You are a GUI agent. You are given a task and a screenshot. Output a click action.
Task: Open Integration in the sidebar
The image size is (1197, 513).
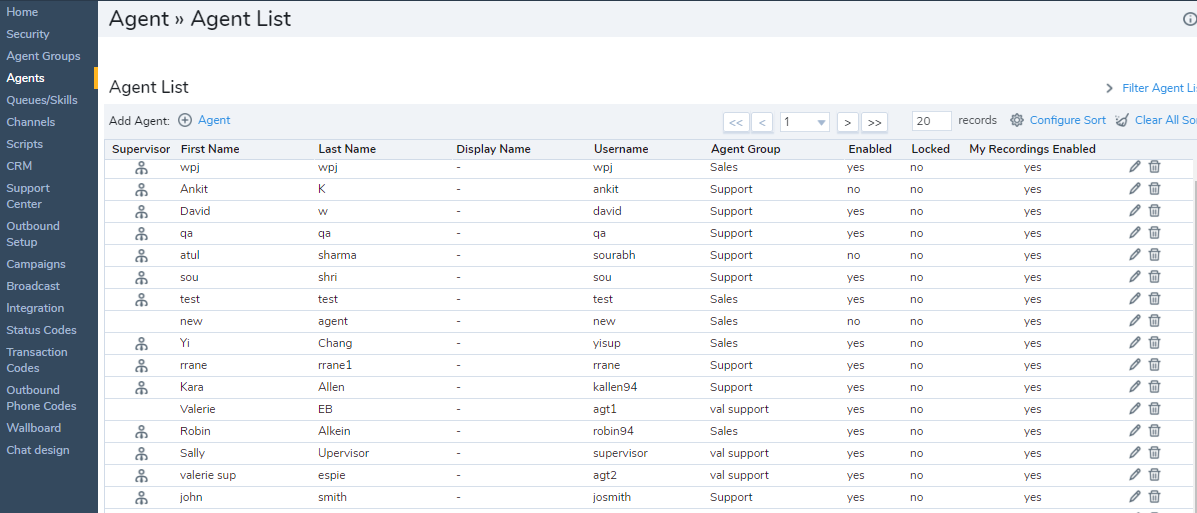(35, 308)
